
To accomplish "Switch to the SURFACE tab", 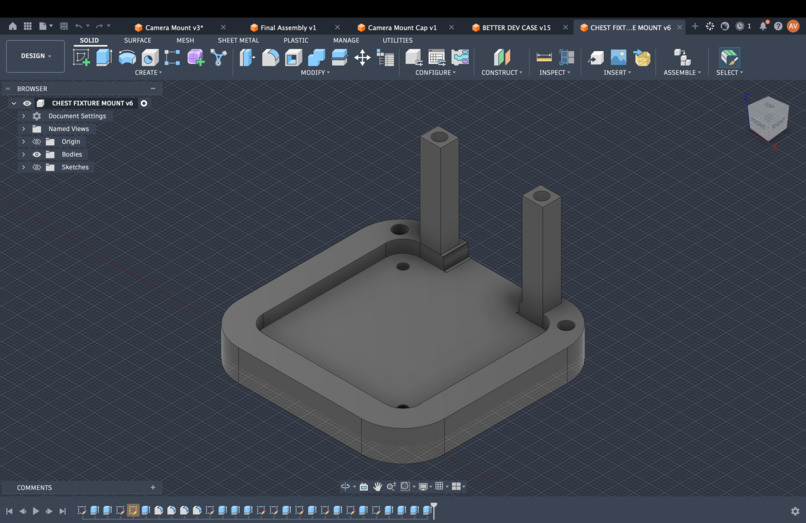I will pyautogui.click(x=137, y=40).
